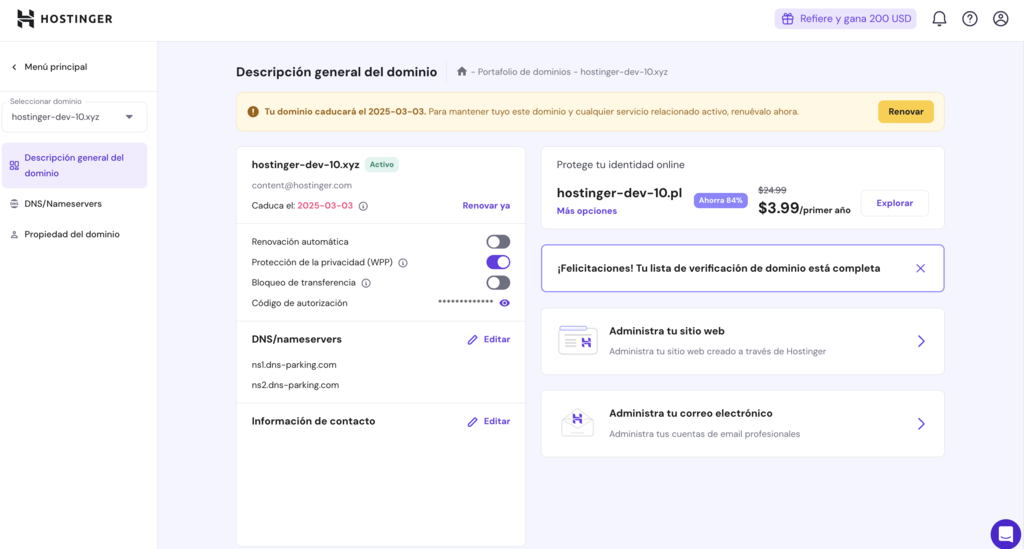The height and width of the screenshot is (549, 1024).
Task: Click the Renovar ya link
Action: [x=486, y=206]
